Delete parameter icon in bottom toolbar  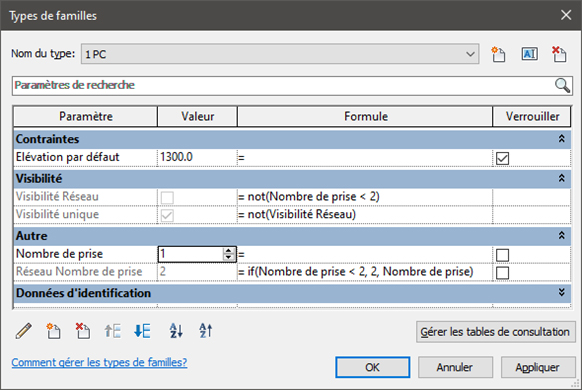83,331
